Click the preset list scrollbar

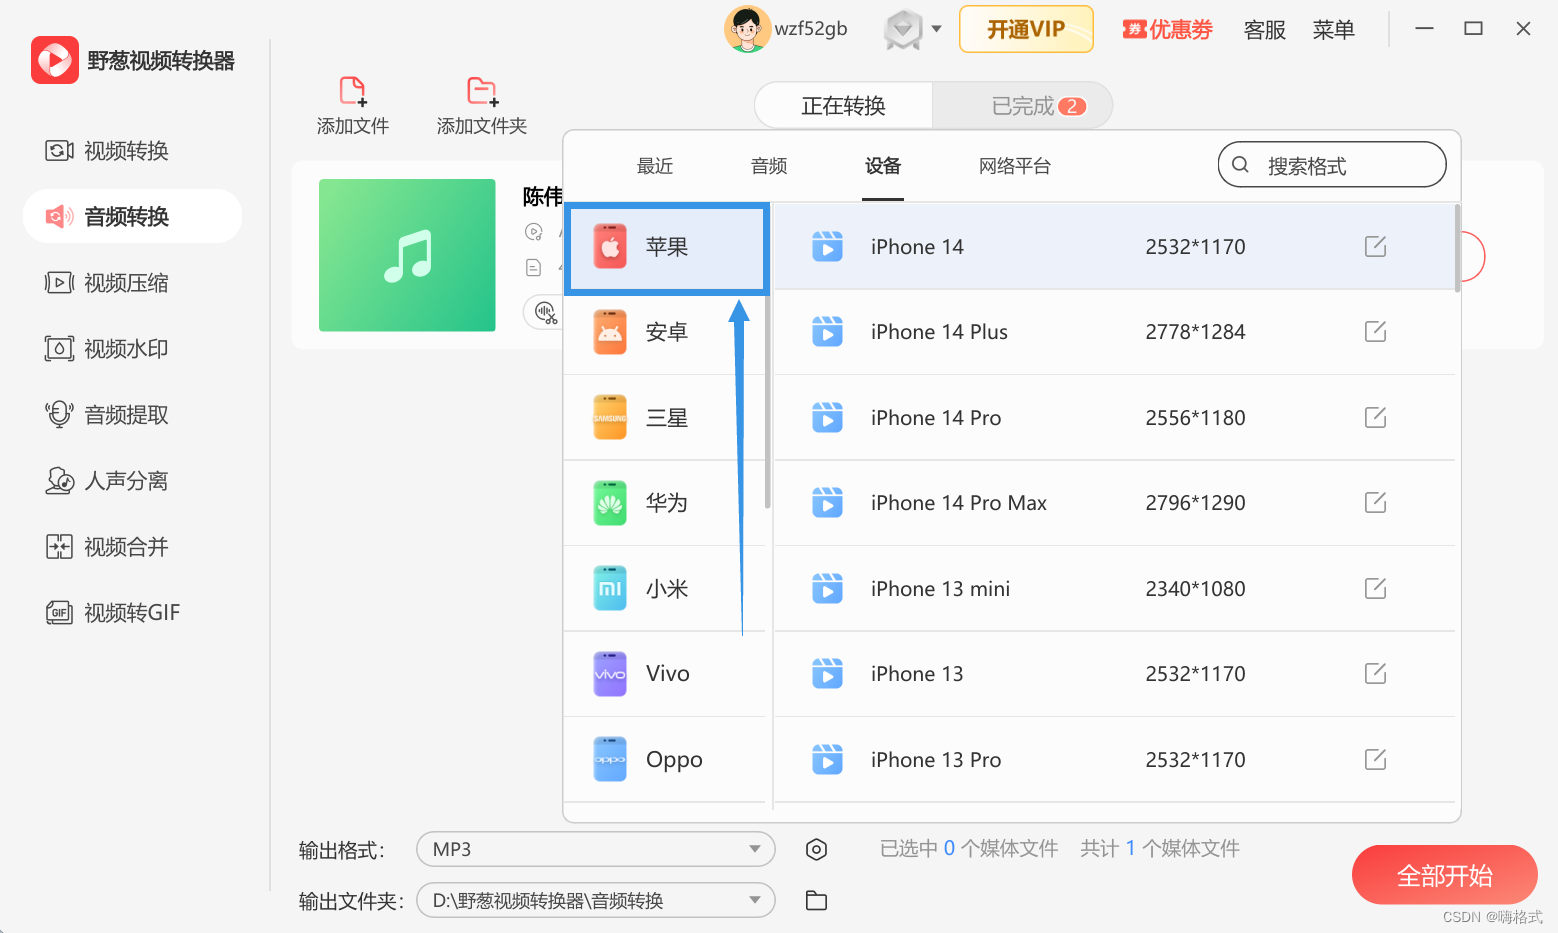coord(1457,248)
